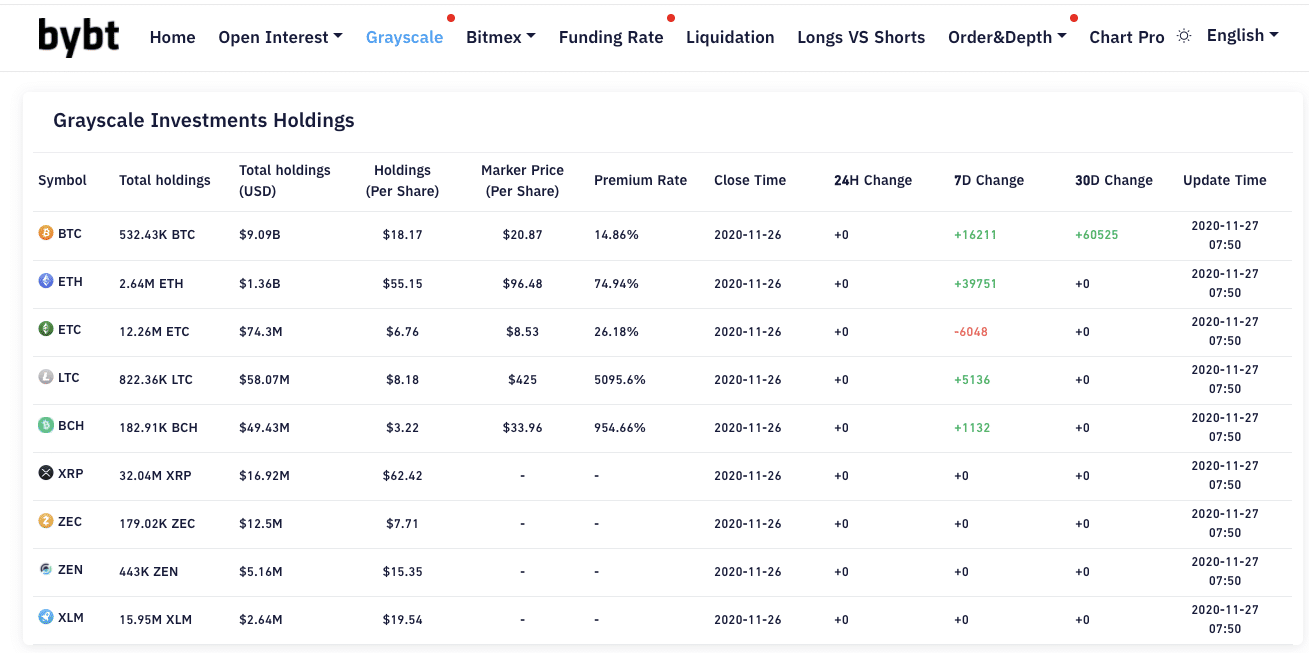1309x653 pixels.
Task: Click the BTC coin icon
Action: pos(45,233)
